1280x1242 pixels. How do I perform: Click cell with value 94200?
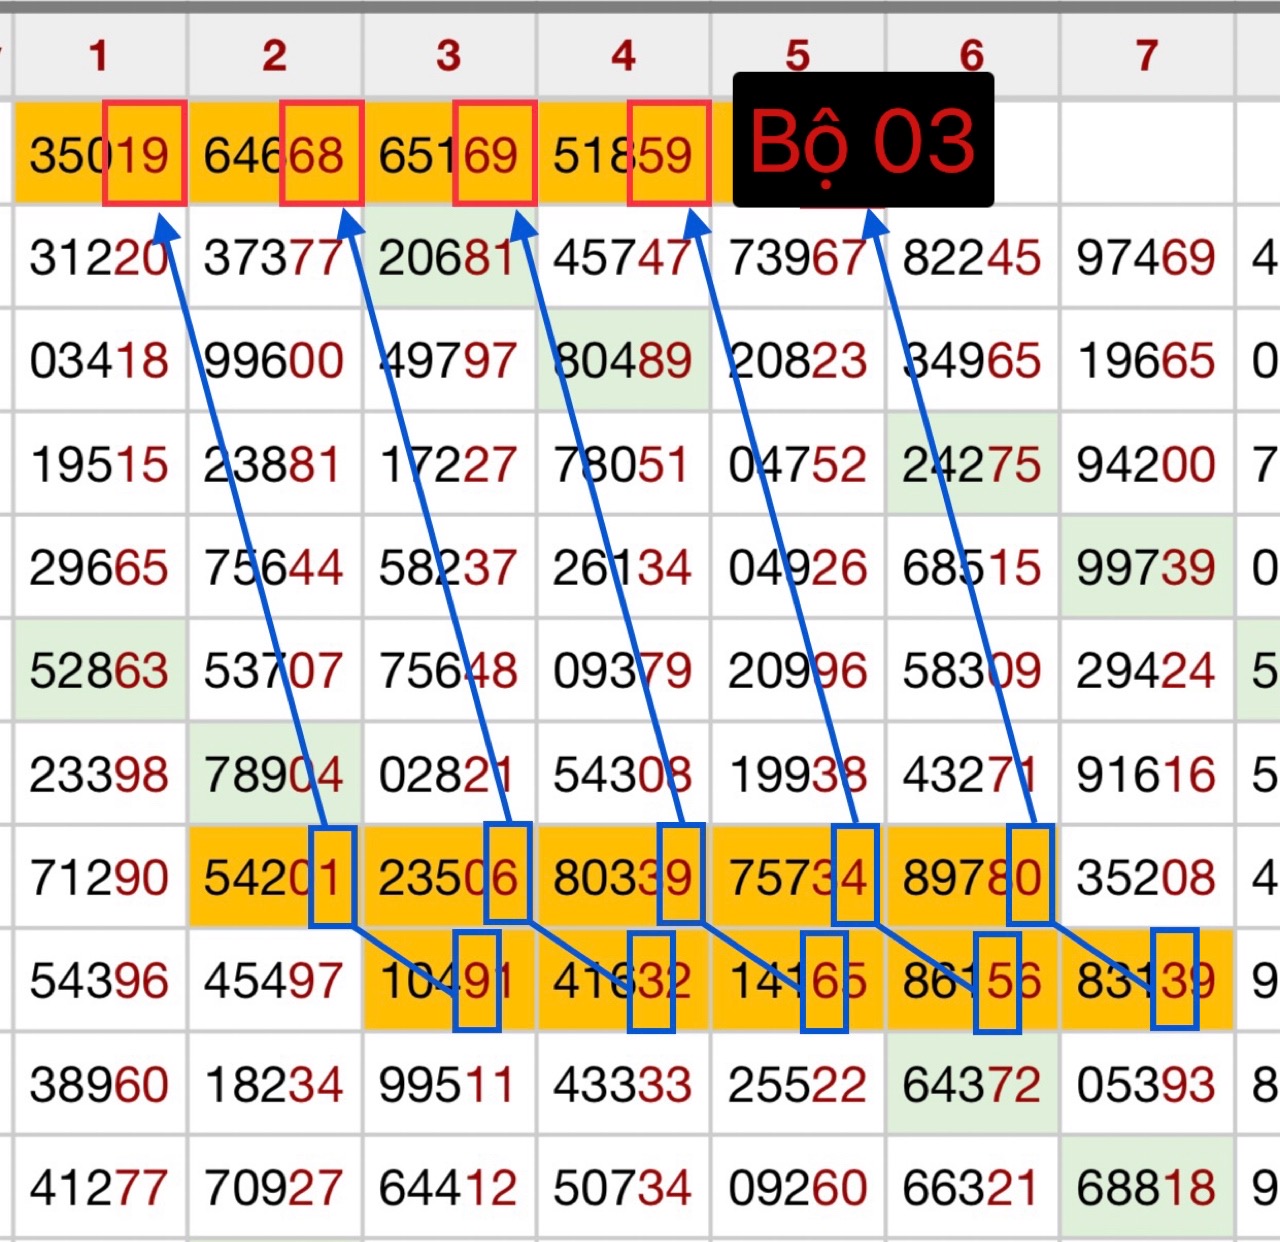click(x=1147, y=464)
